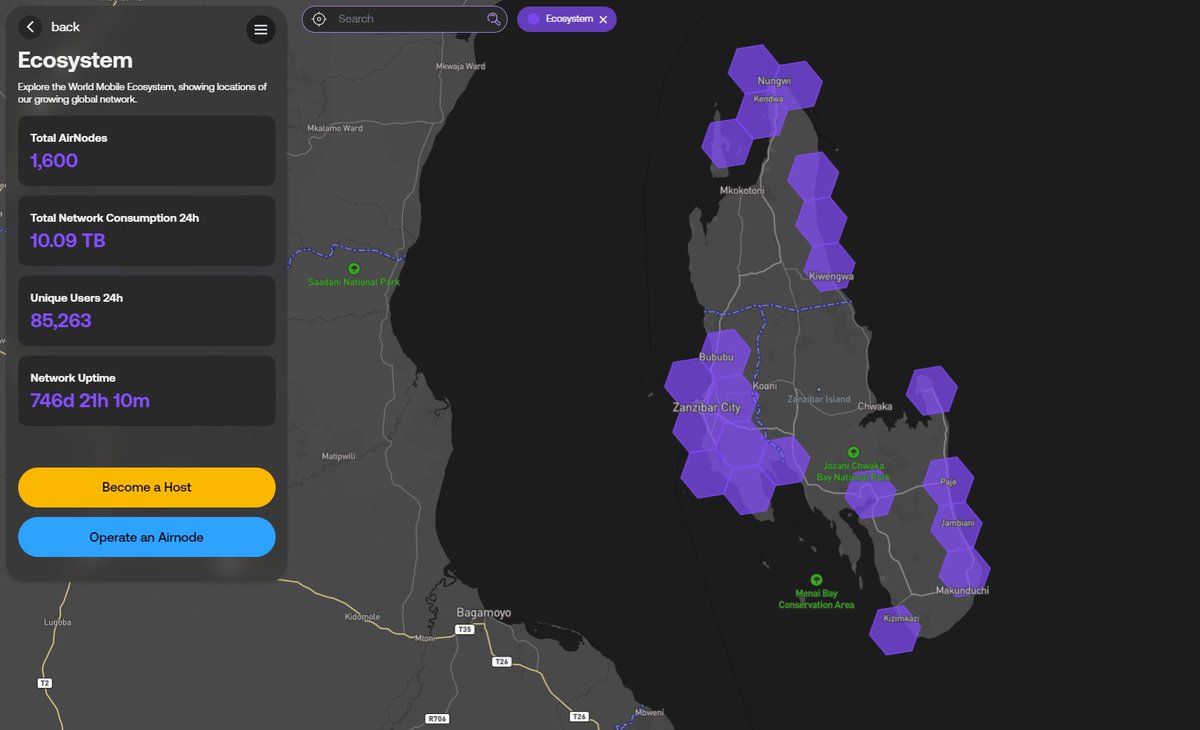Click the 'Mkwaja Ward' map label
Image resolution: width=1200 pixels, height=730 pixels.
click(x=461, y=66)
